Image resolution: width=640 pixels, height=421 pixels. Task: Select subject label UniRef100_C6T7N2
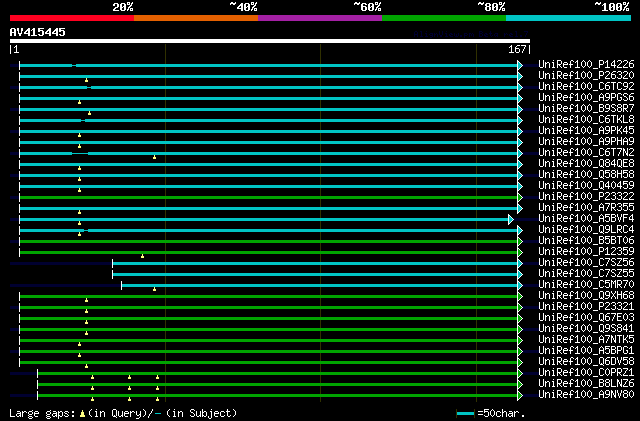pyautogui.click(x=586, y=153)
